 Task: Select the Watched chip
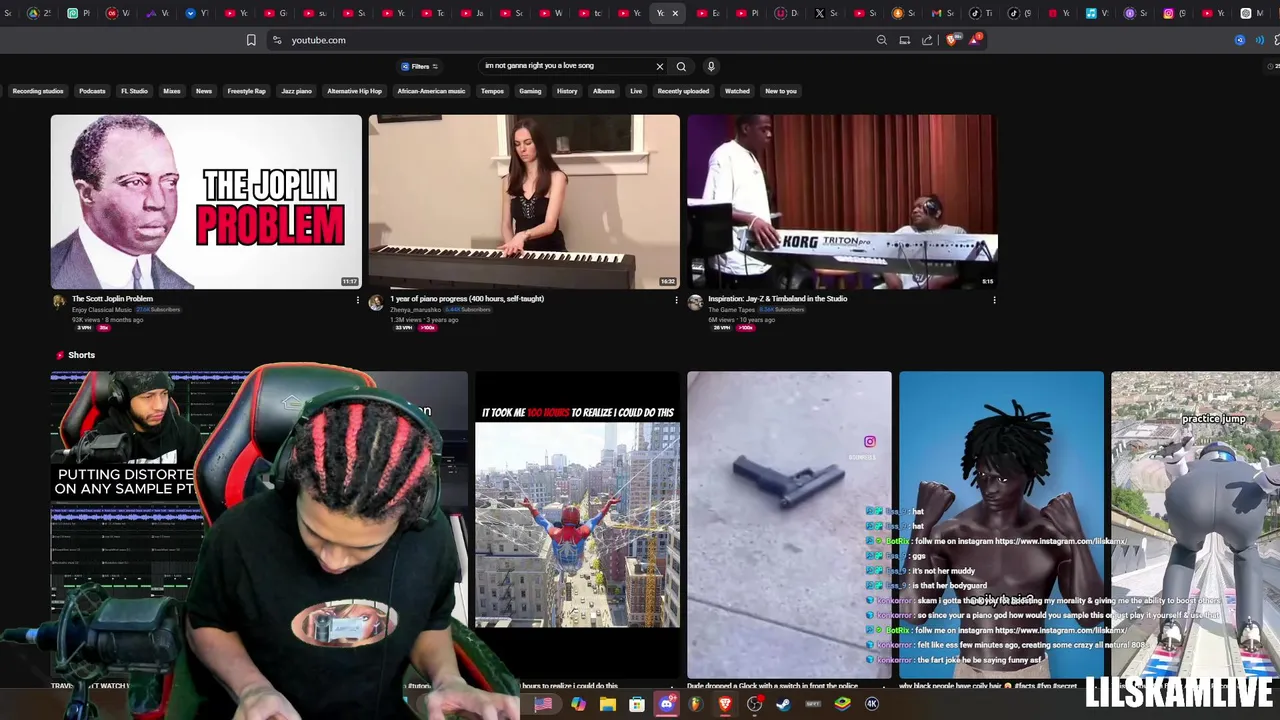pos(737,91)
